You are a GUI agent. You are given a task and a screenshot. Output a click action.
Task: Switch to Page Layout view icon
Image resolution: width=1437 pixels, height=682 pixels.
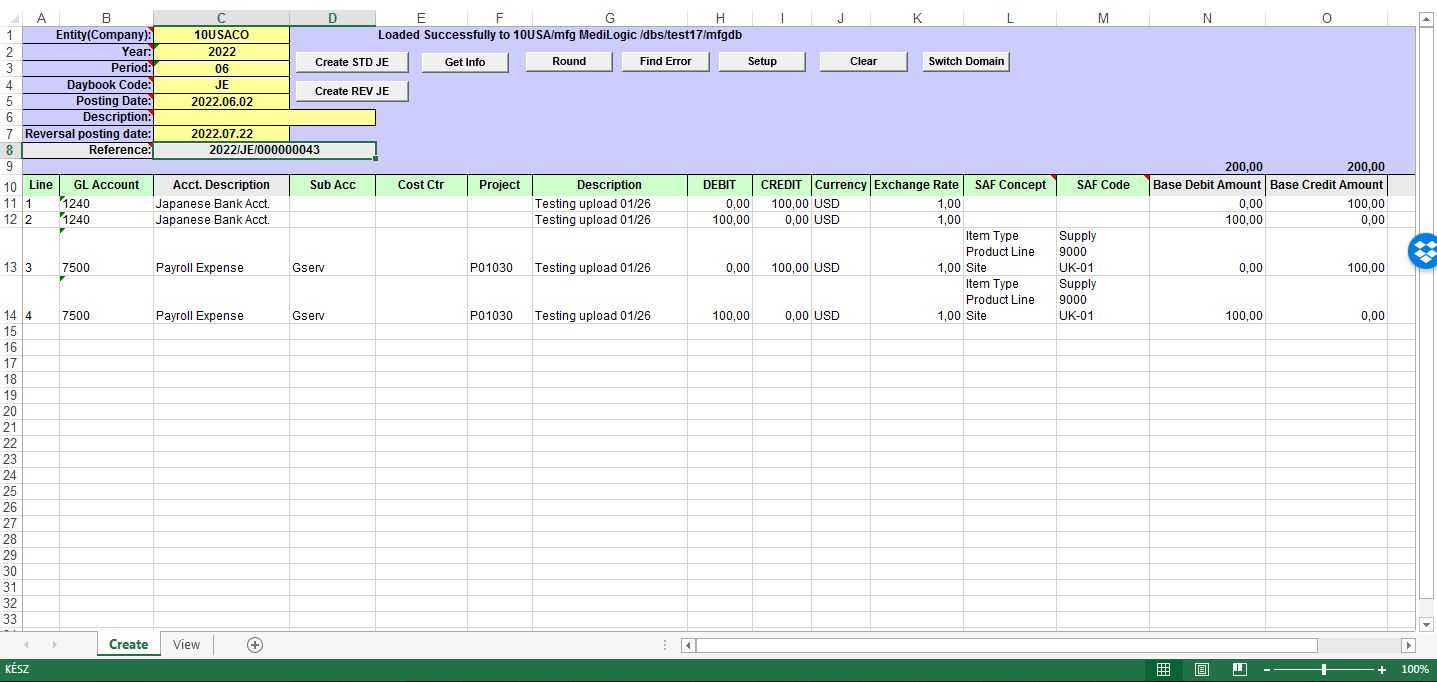tap(1200, 670)
